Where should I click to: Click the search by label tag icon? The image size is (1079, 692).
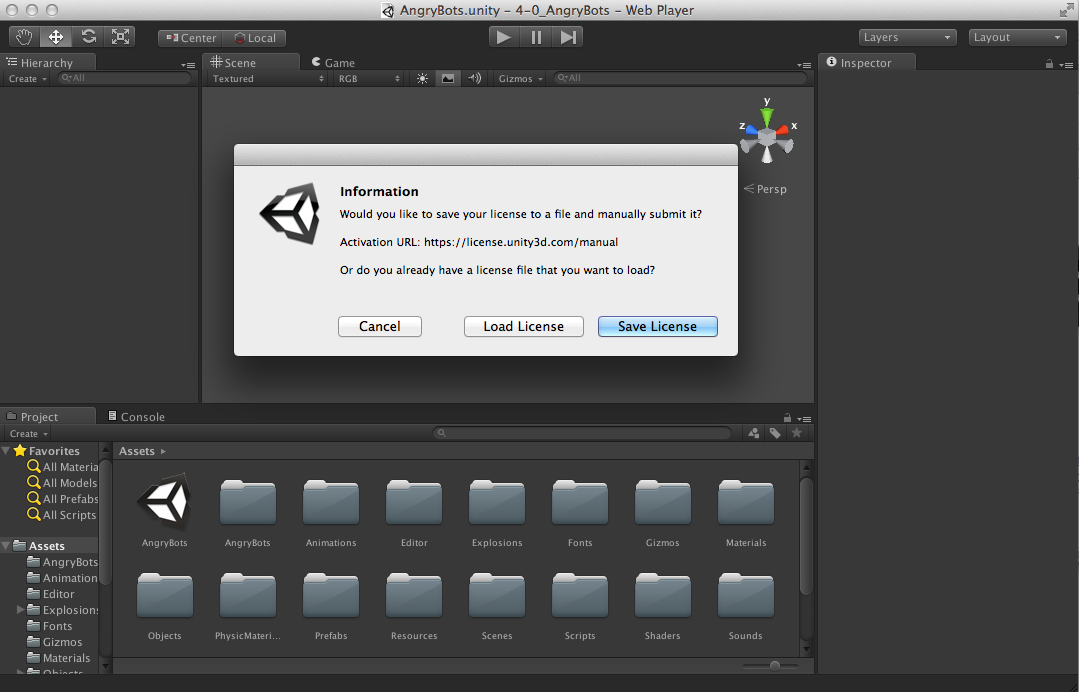point(776,433)
